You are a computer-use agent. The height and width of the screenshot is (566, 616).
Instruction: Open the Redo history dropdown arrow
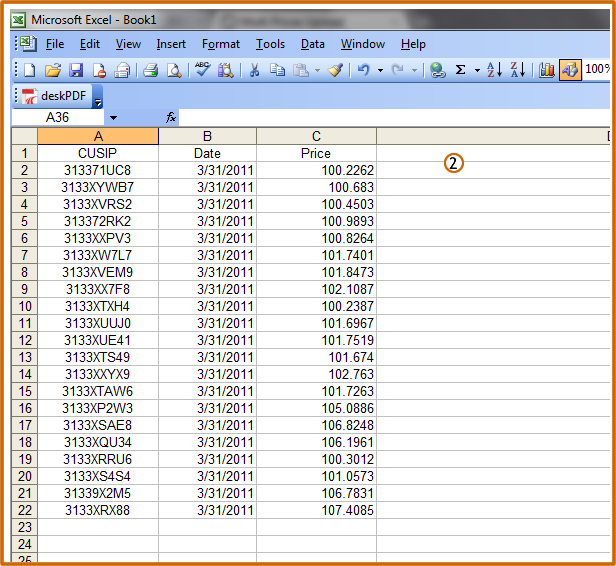tap(414, 71)
